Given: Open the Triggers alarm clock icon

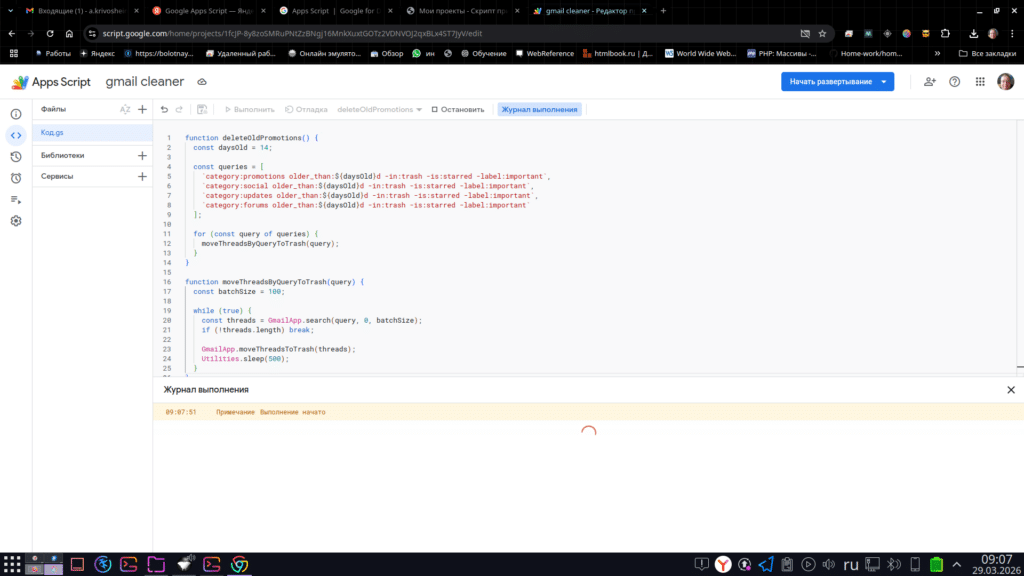Looking at the screenshot, I should coord(16,178).
